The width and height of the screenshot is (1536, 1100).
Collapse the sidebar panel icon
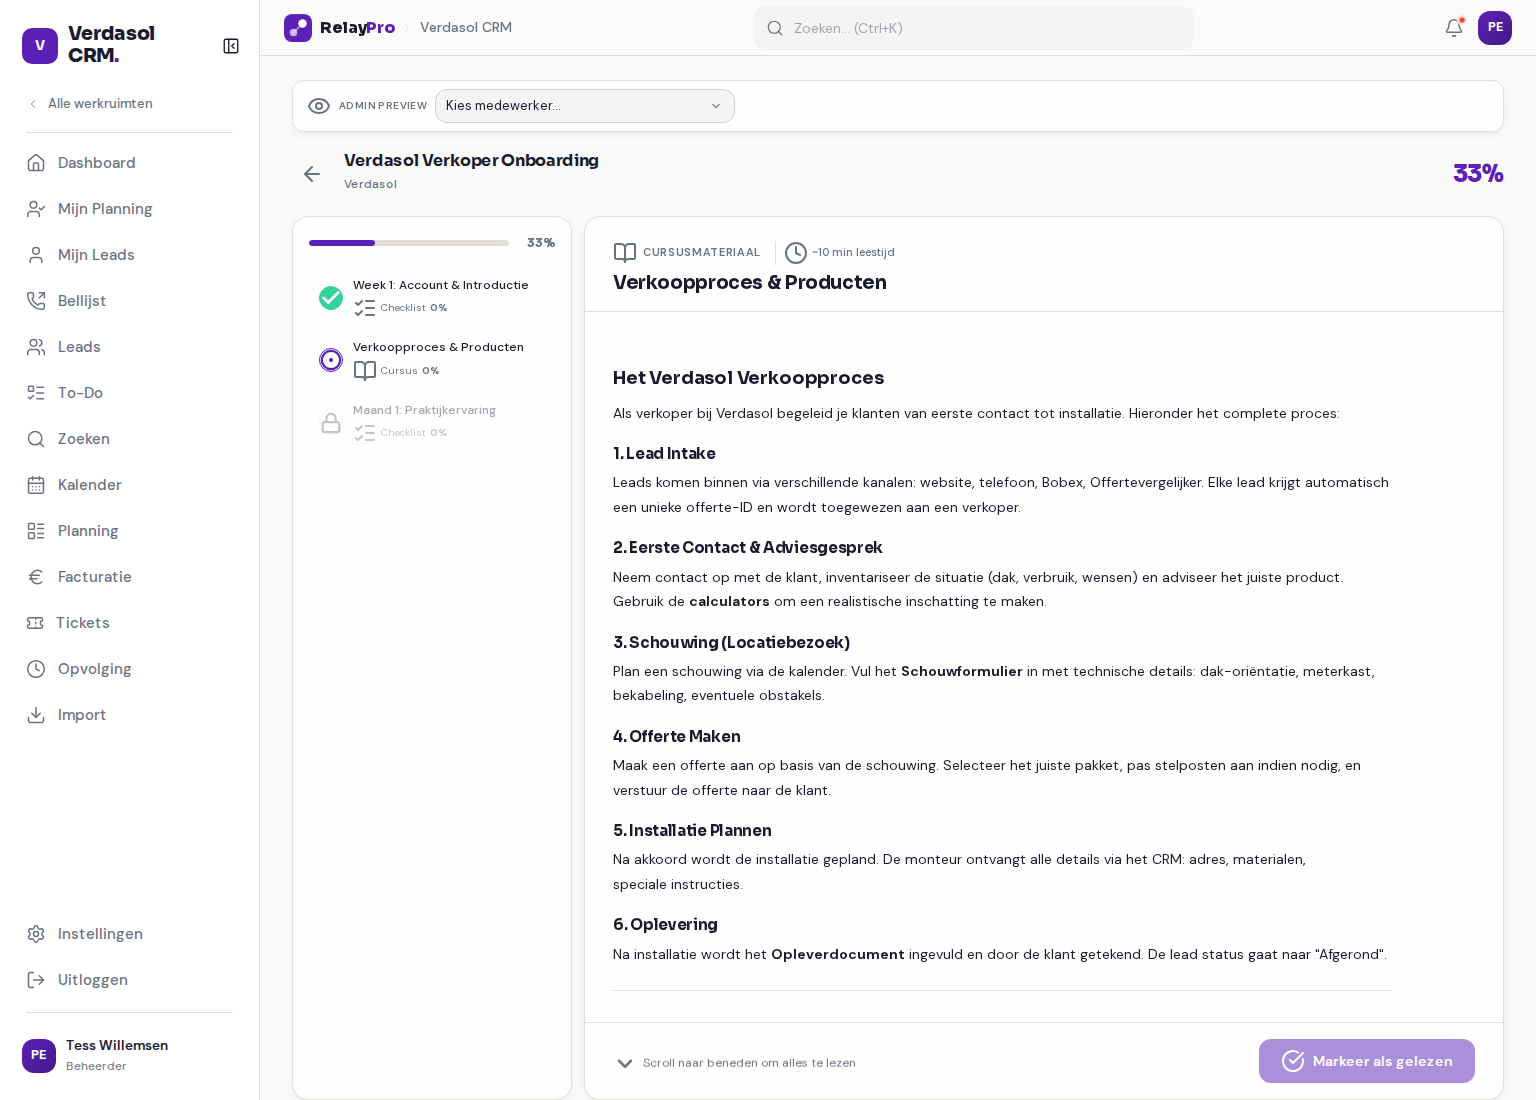coord(231,46)
